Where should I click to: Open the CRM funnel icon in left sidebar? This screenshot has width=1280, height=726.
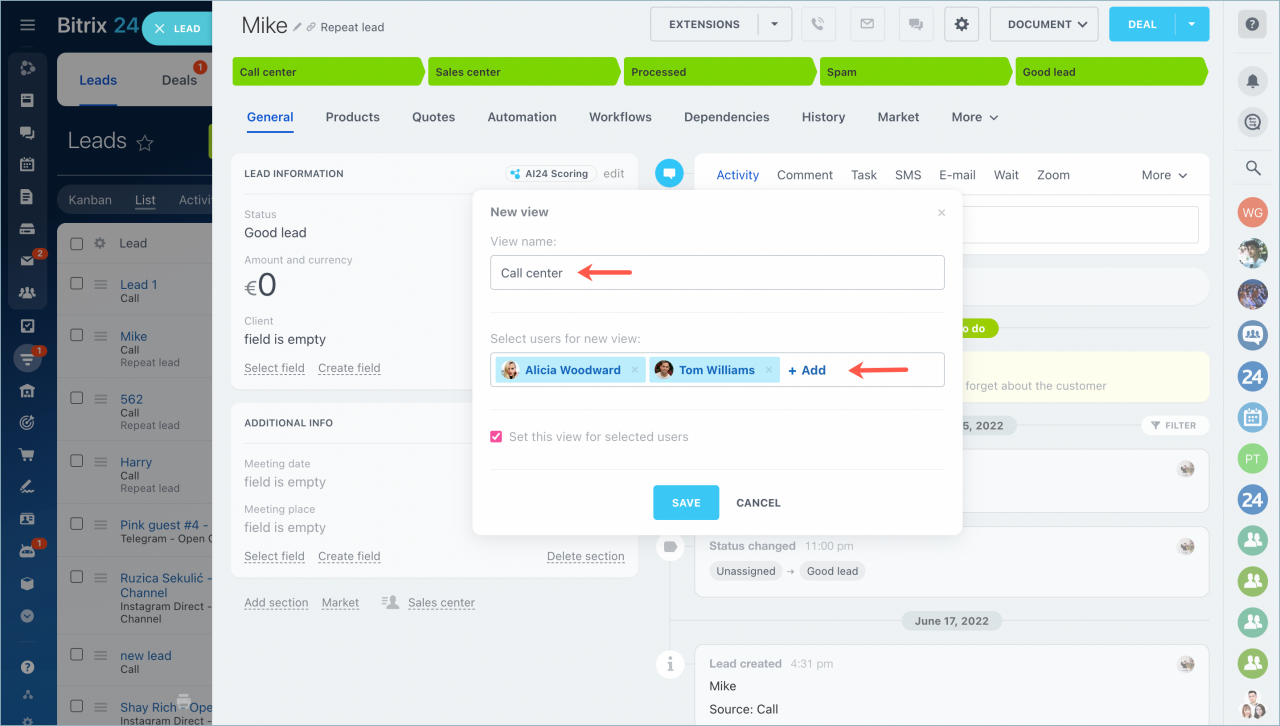coord(27,357)
